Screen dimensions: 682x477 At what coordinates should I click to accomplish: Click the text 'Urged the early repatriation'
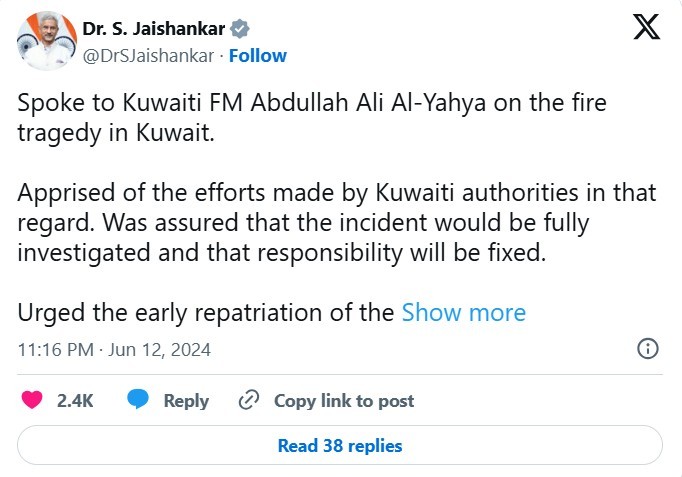(206, 312)
